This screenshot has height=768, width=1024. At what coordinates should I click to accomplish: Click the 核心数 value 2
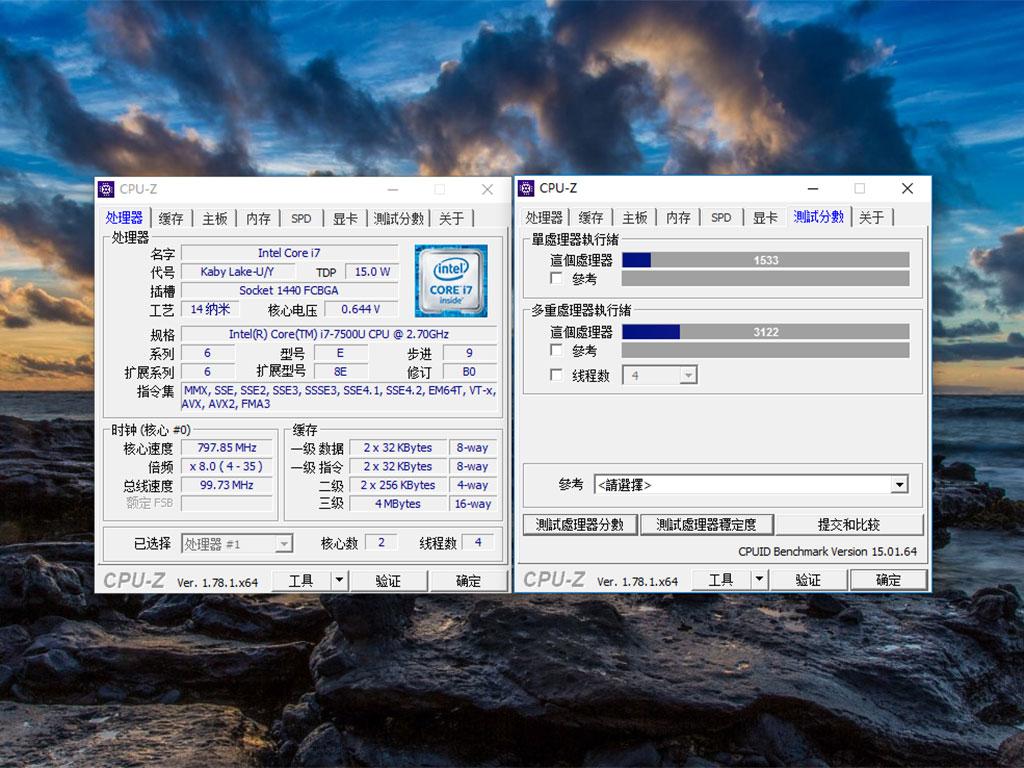(381, 542)
